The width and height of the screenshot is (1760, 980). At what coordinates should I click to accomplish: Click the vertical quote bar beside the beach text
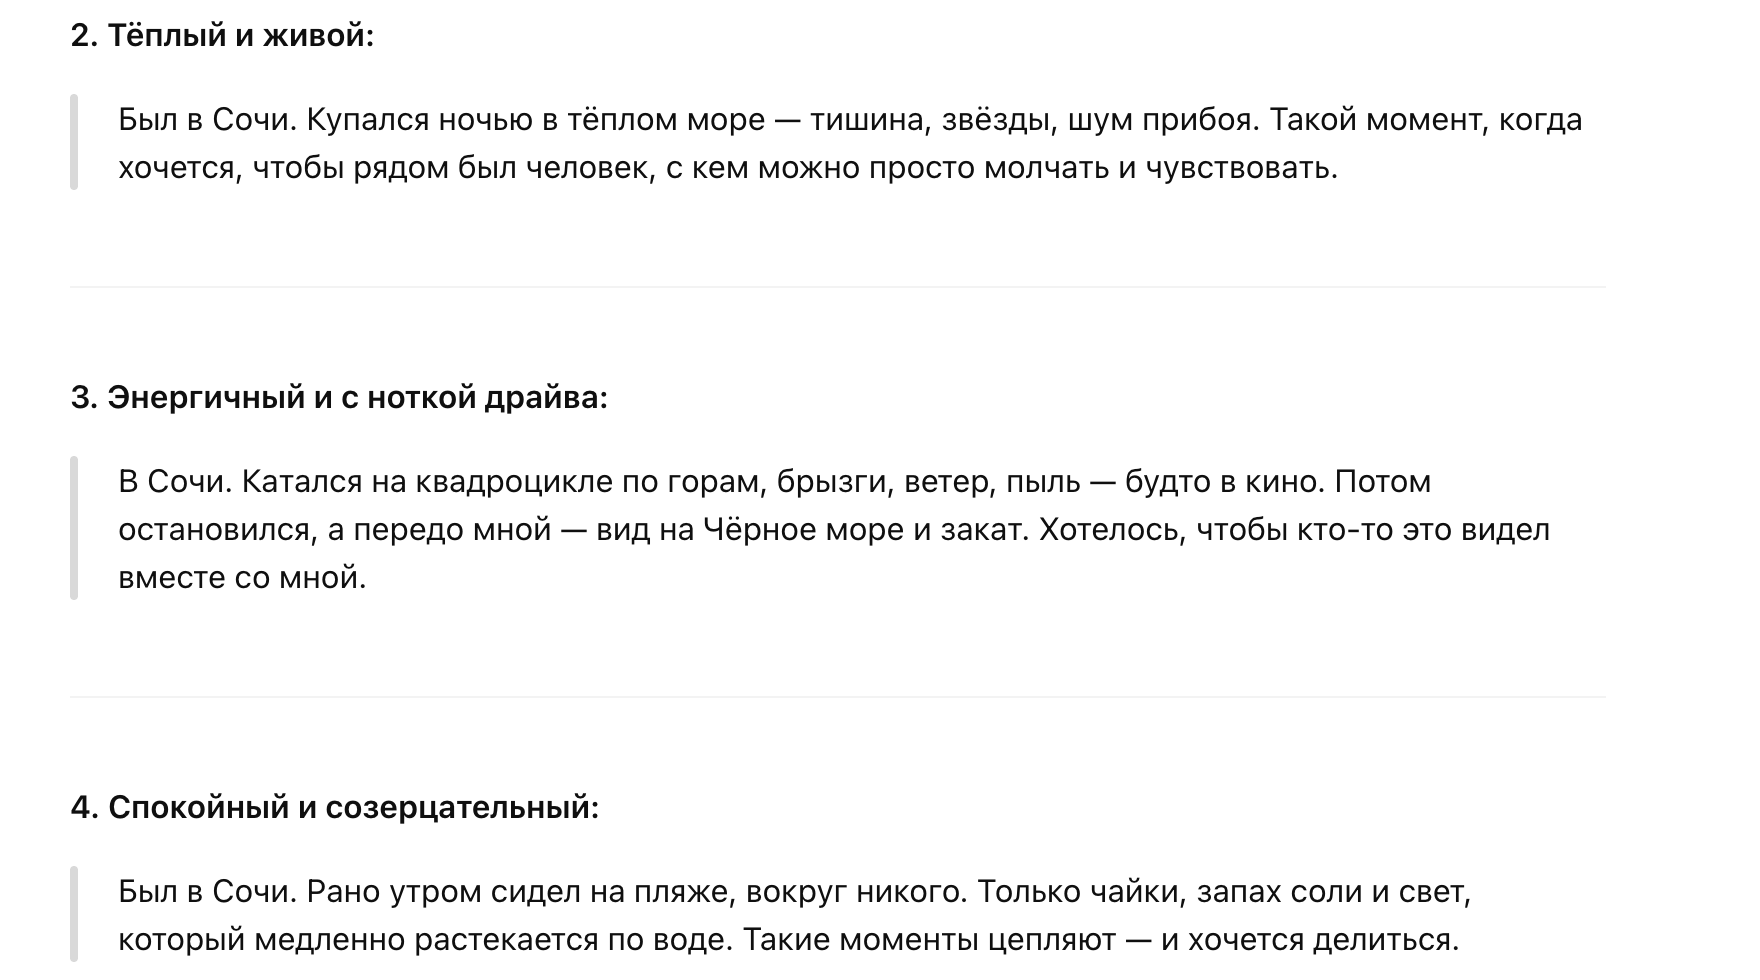[x=74, y=914]
